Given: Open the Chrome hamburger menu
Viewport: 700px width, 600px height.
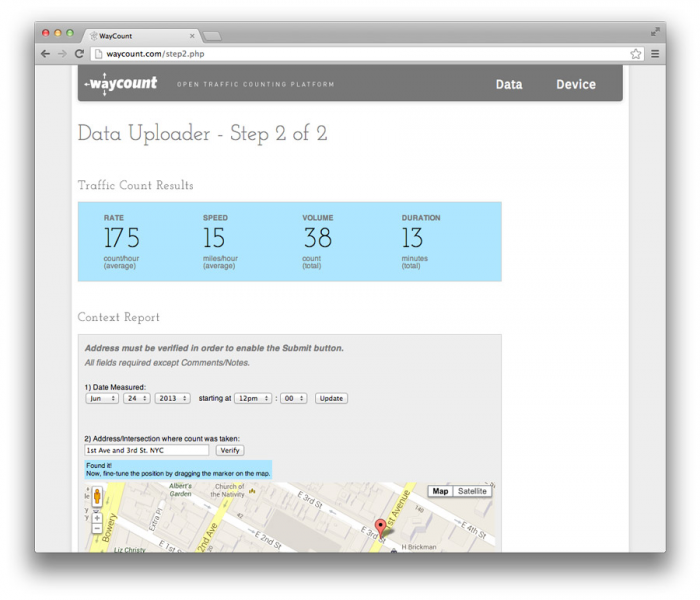Looking at the screenshot, I should (x=655, y=54).
